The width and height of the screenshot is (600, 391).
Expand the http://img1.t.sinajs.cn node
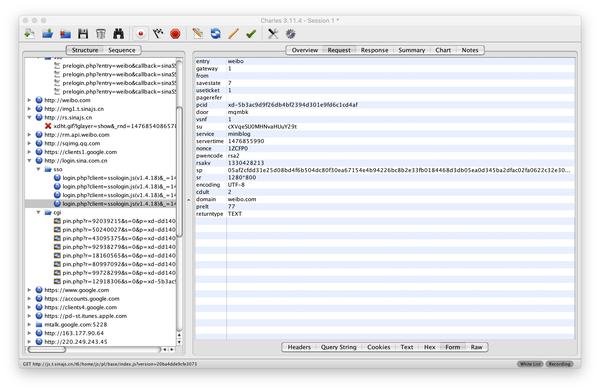point(29,109)
